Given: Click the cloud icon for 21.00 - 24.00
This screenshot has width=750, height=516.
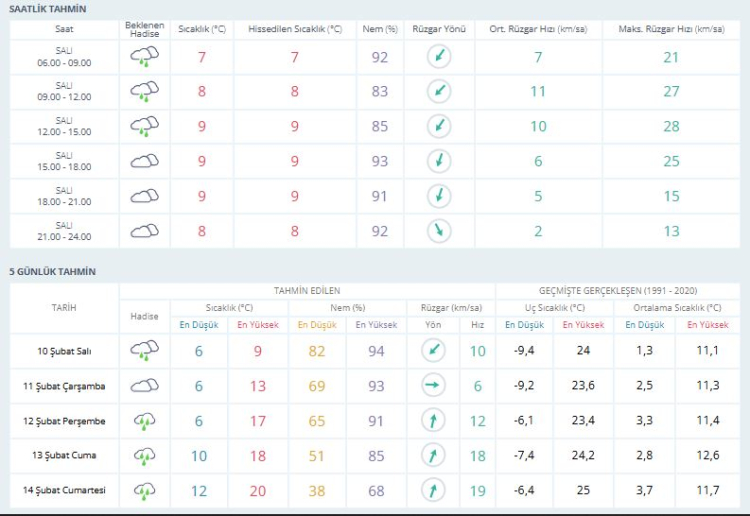Looking at the screenshot, I should pos(145,231).
